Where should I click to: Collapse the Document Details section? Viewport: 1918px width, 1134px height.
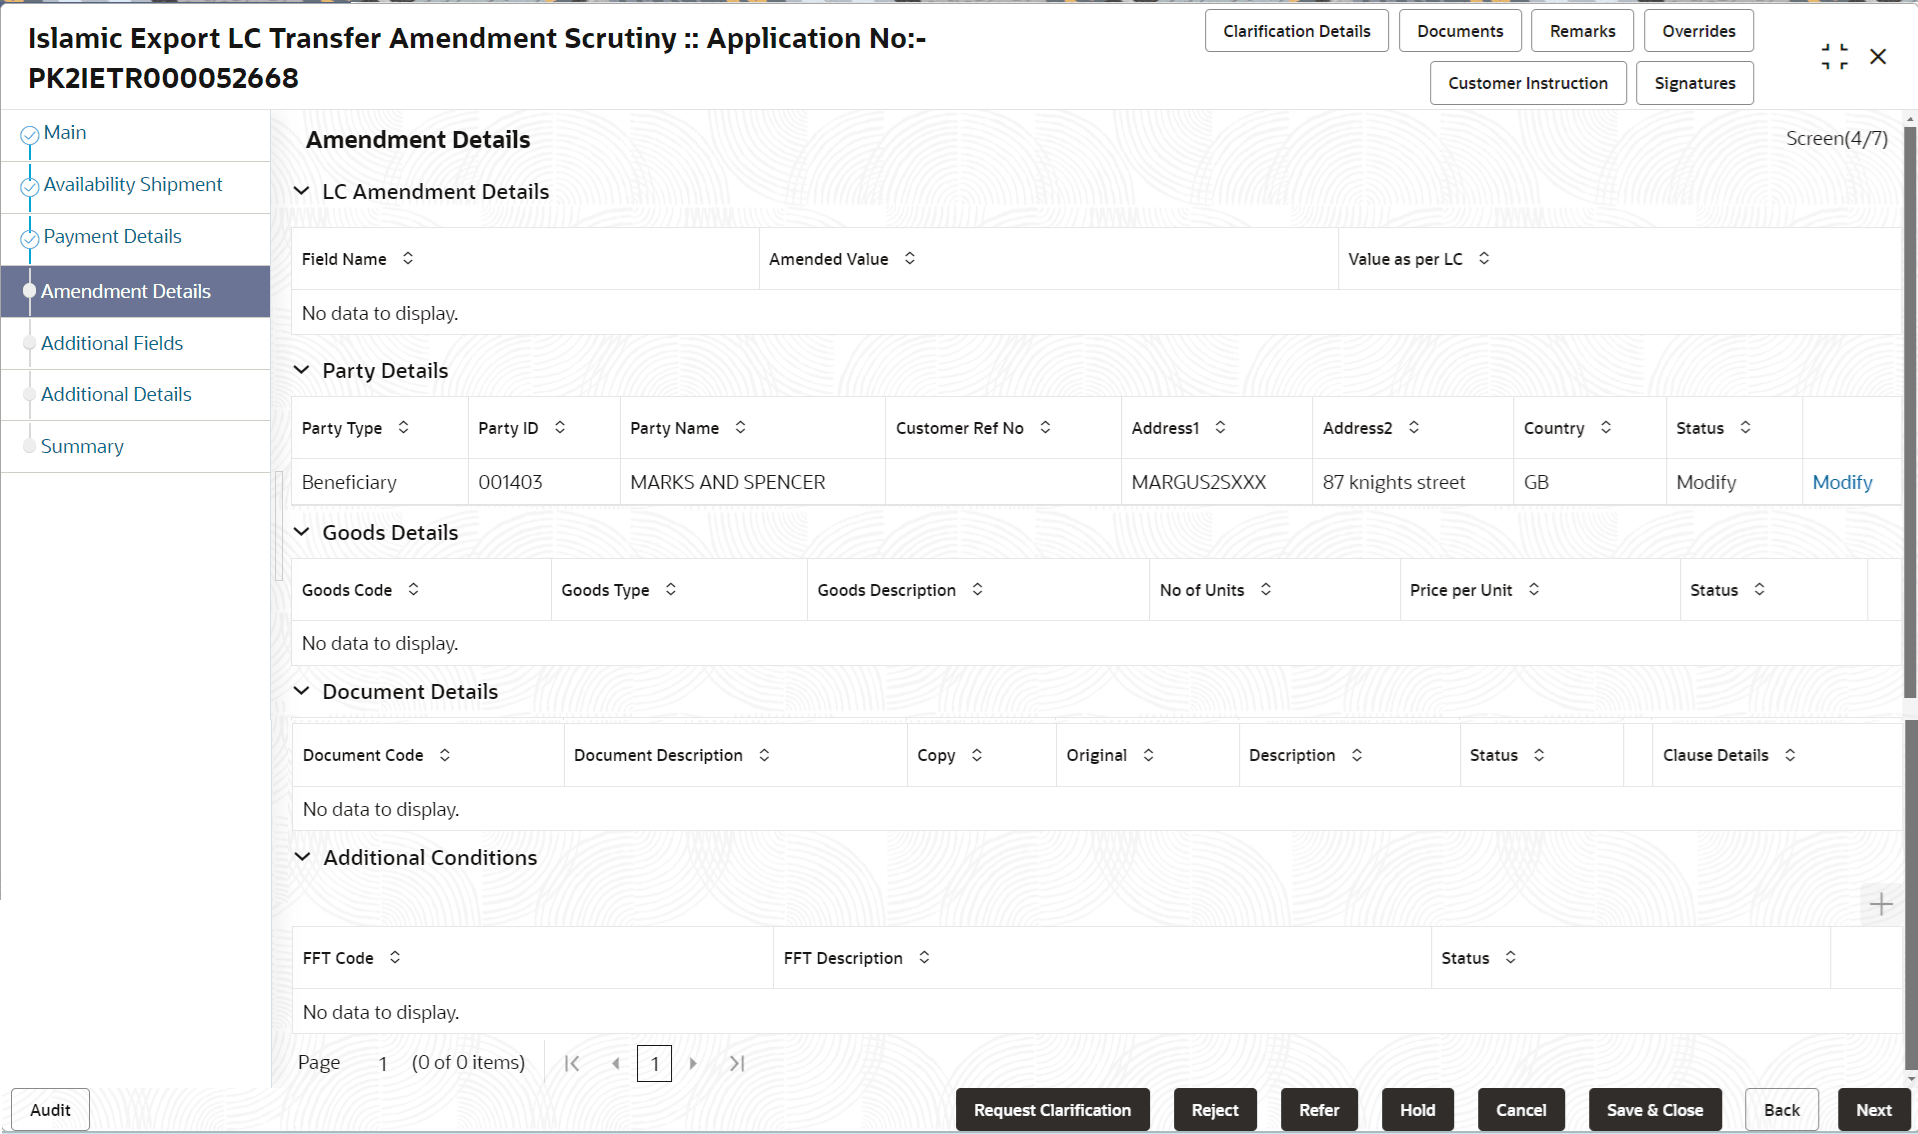coord(302,691)
